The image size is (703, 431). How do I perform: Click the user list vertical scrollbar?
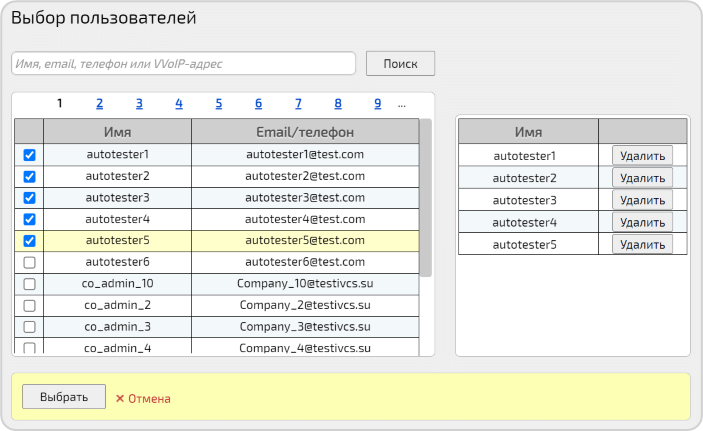click(x=425, y=198)
